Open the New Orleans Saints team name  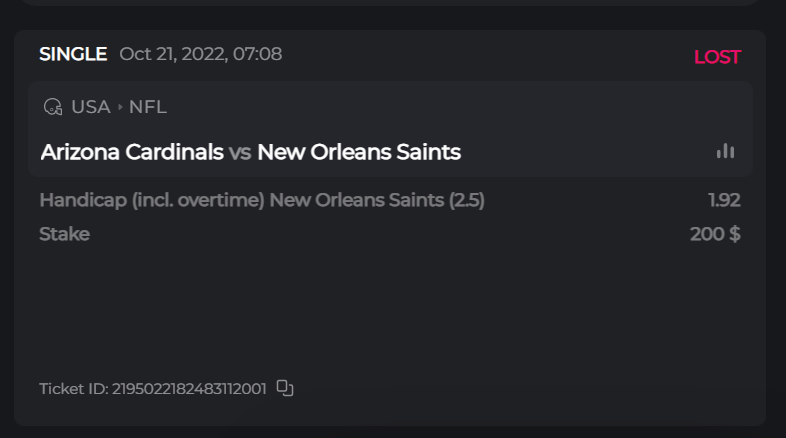point(359,152)
